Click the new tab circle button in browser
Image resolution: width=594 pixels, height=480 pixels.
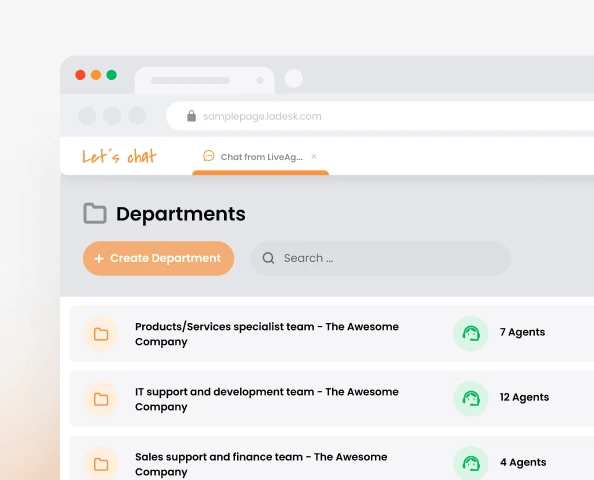pyautogui.click(x=294, y=78)
